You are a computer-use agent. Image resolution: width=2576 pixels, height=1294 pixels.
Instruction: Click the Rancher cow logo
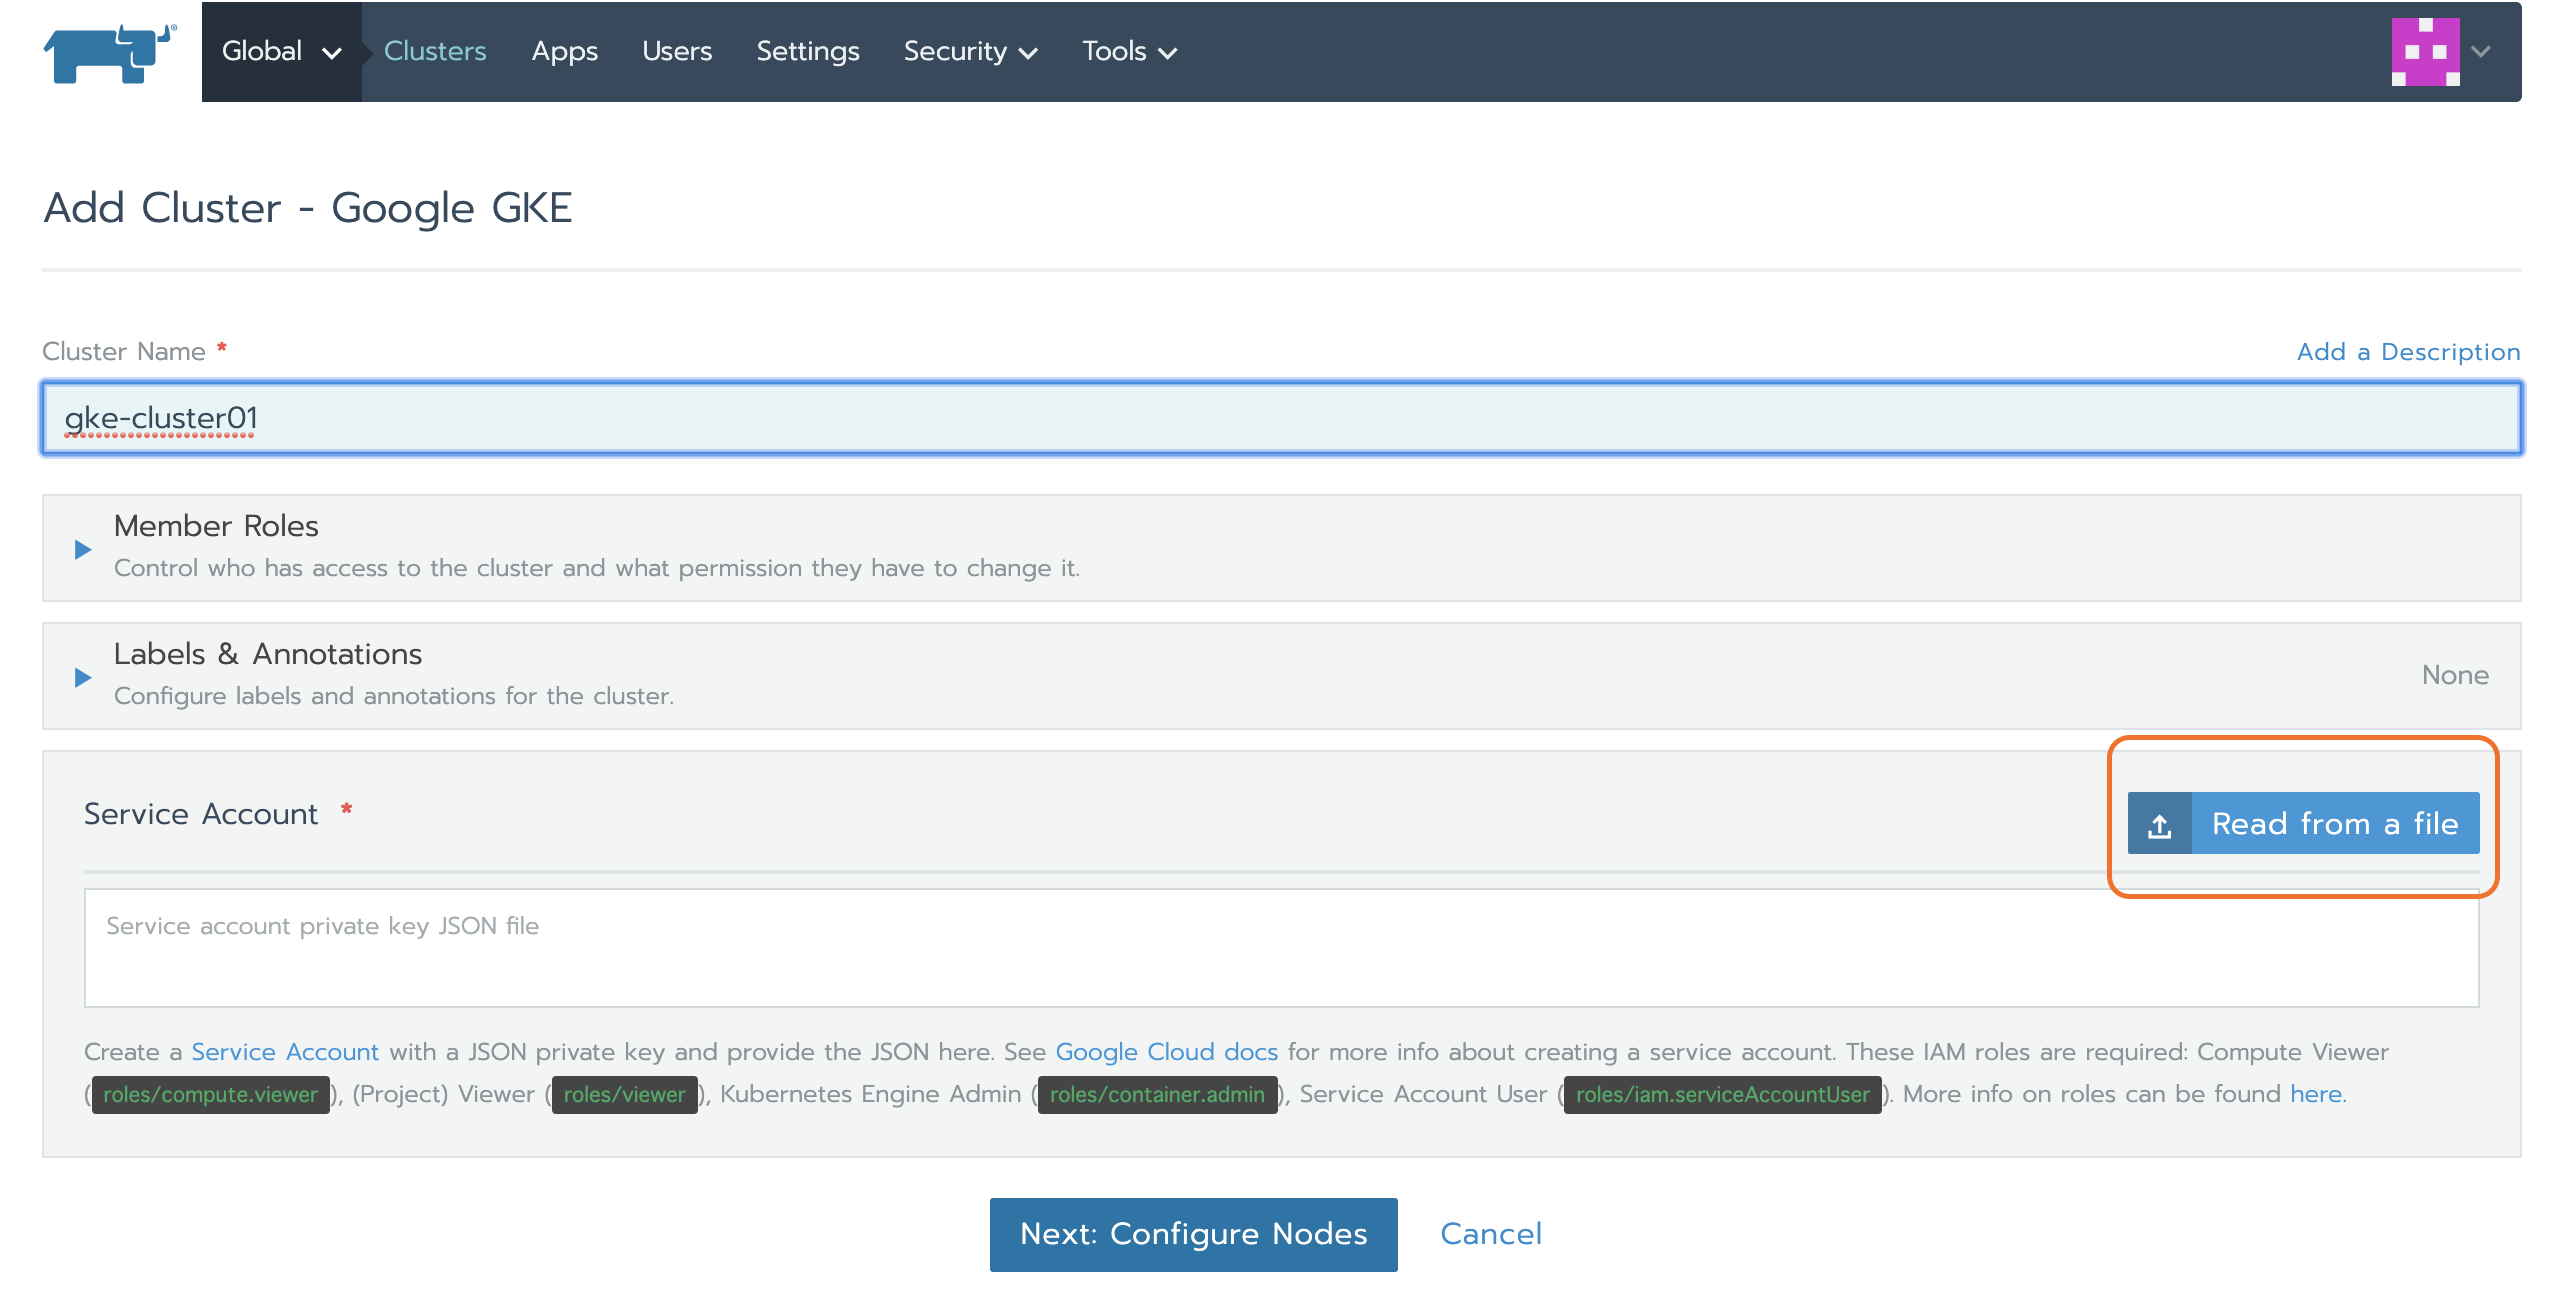(108, 53)
